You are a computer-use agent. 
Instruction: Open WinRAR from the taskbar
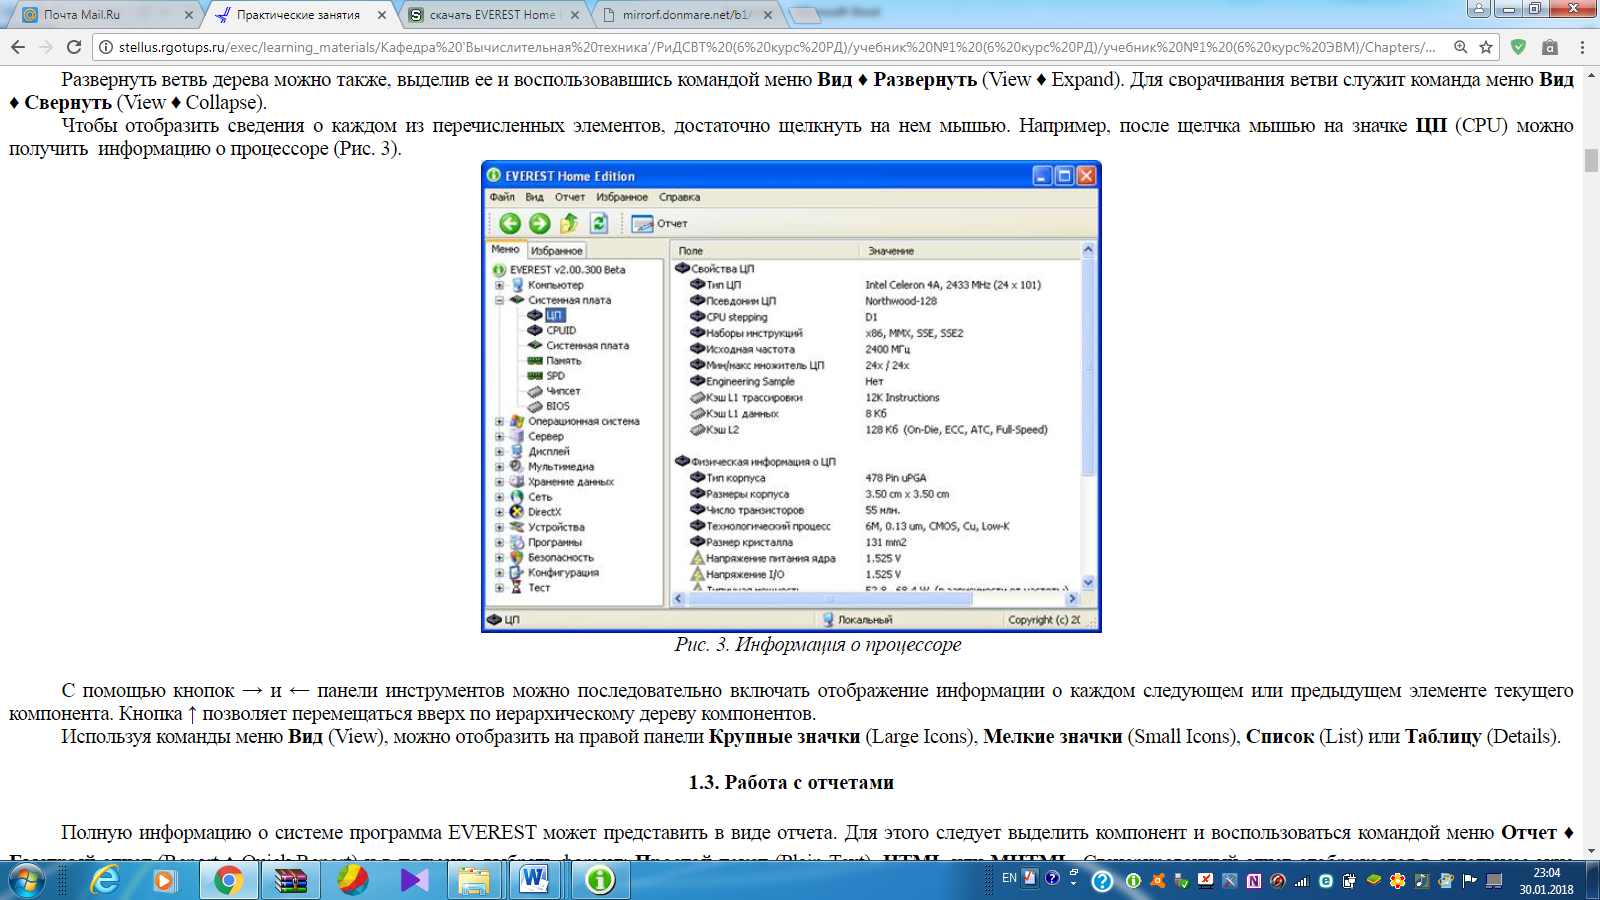click(291, 880)
